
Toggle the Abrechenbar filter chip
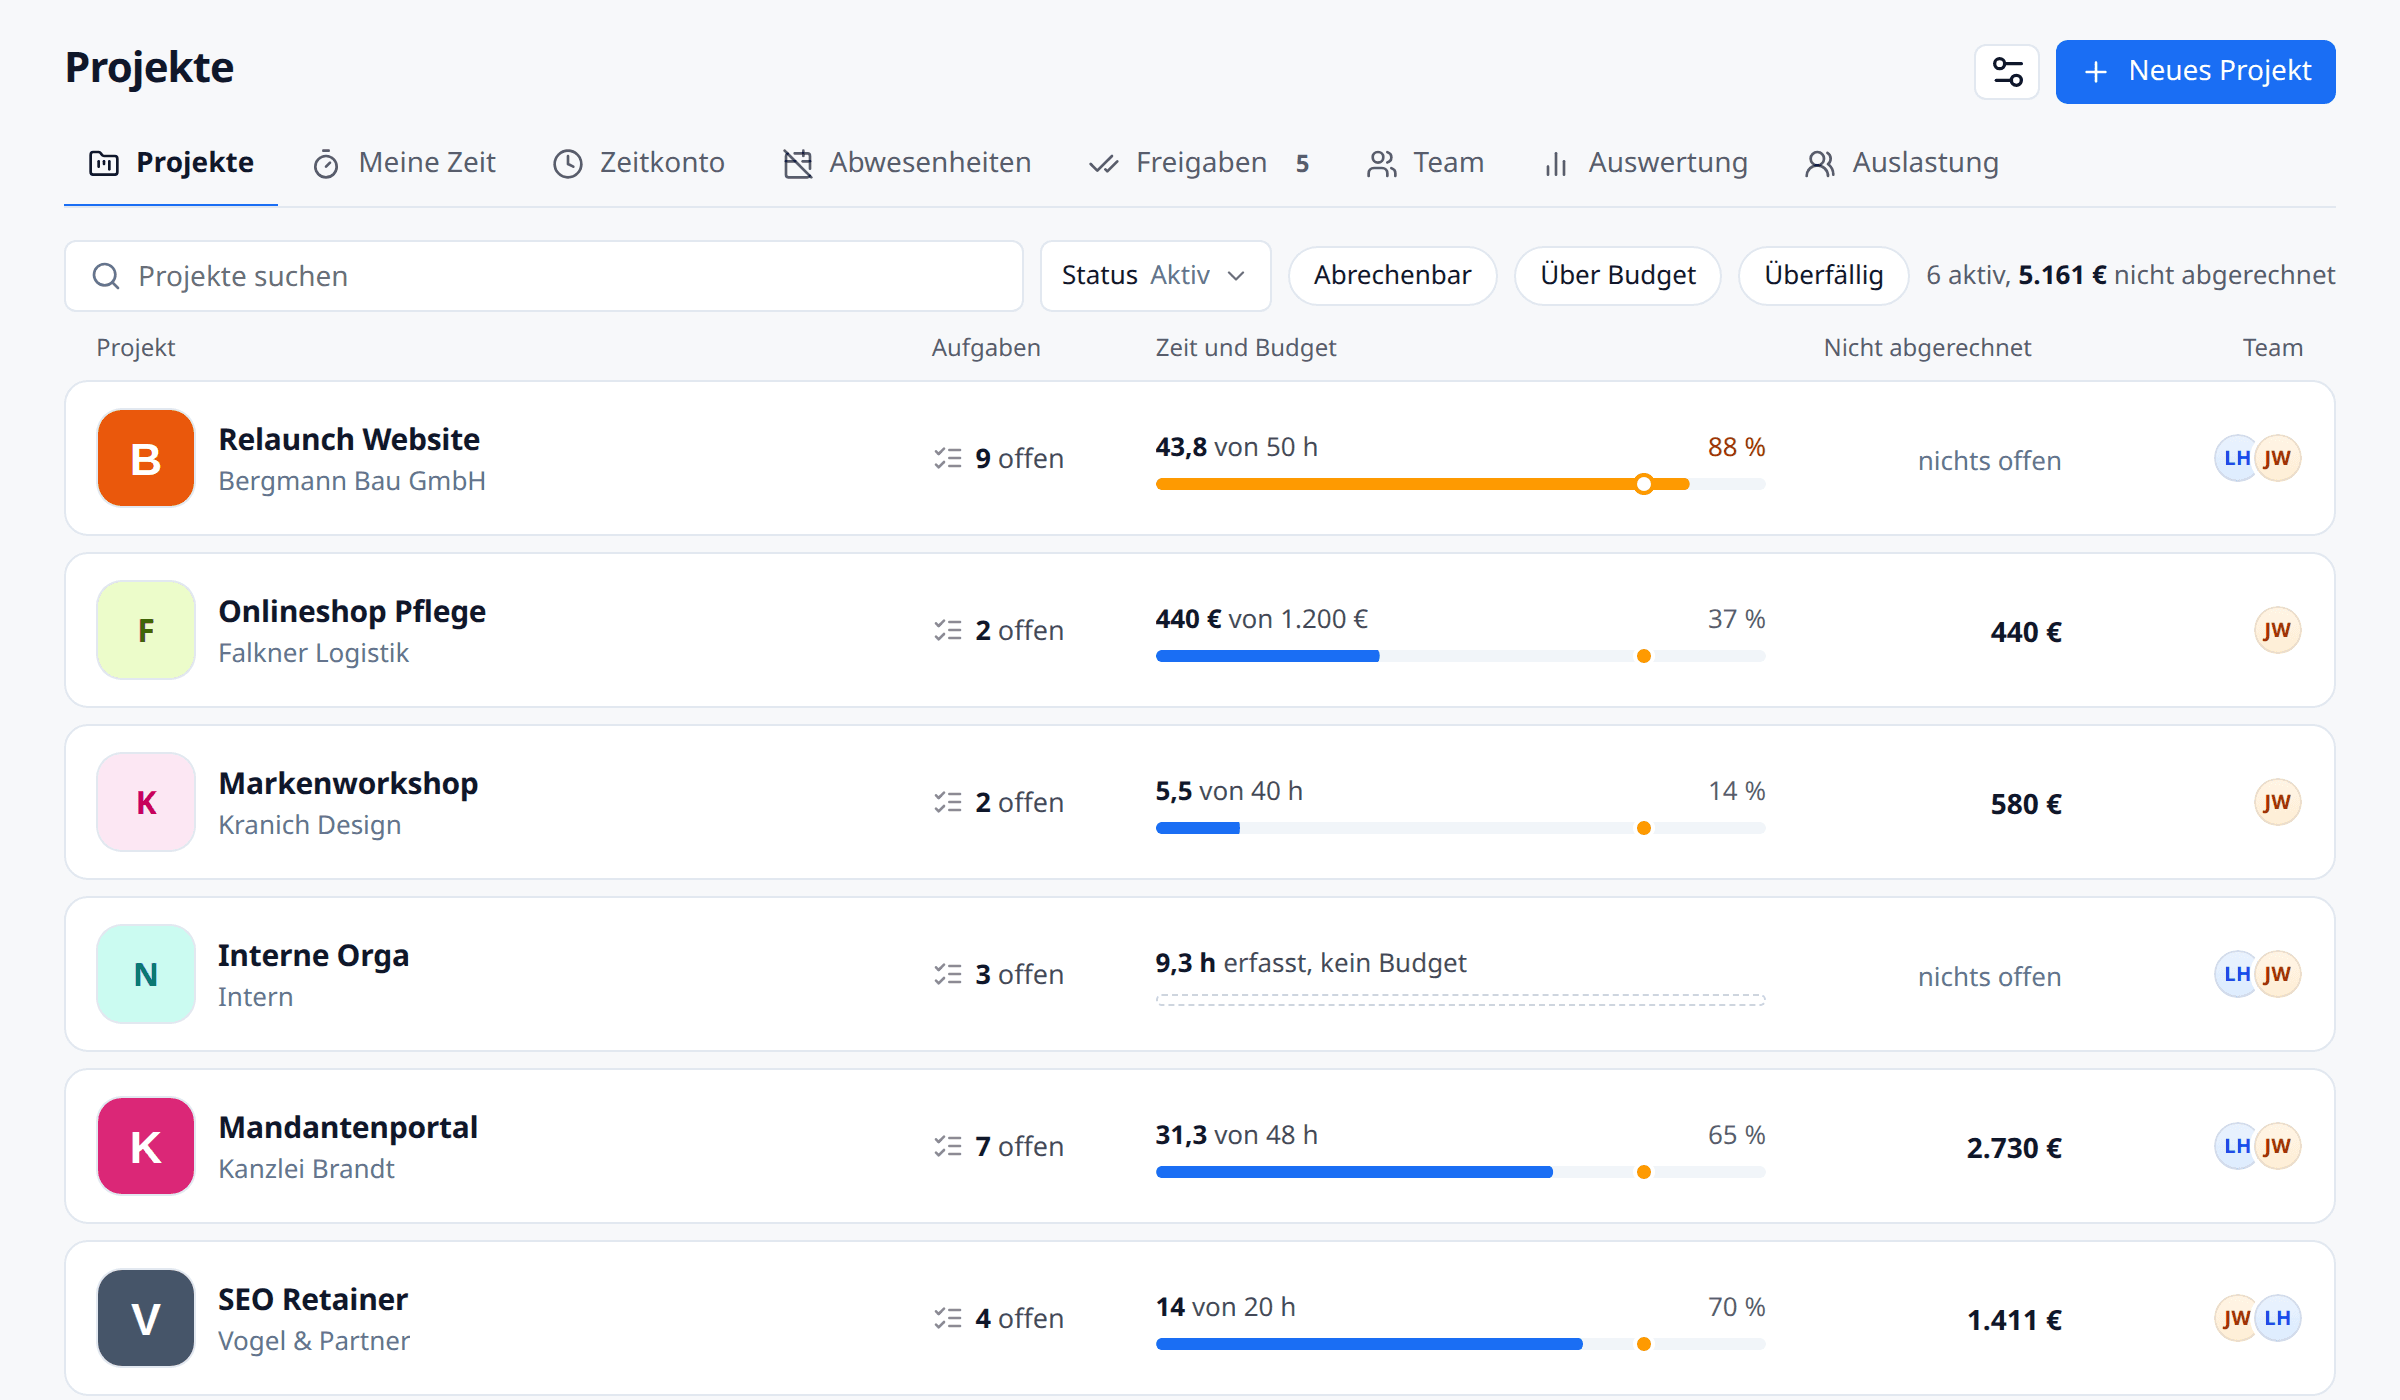1392,276
